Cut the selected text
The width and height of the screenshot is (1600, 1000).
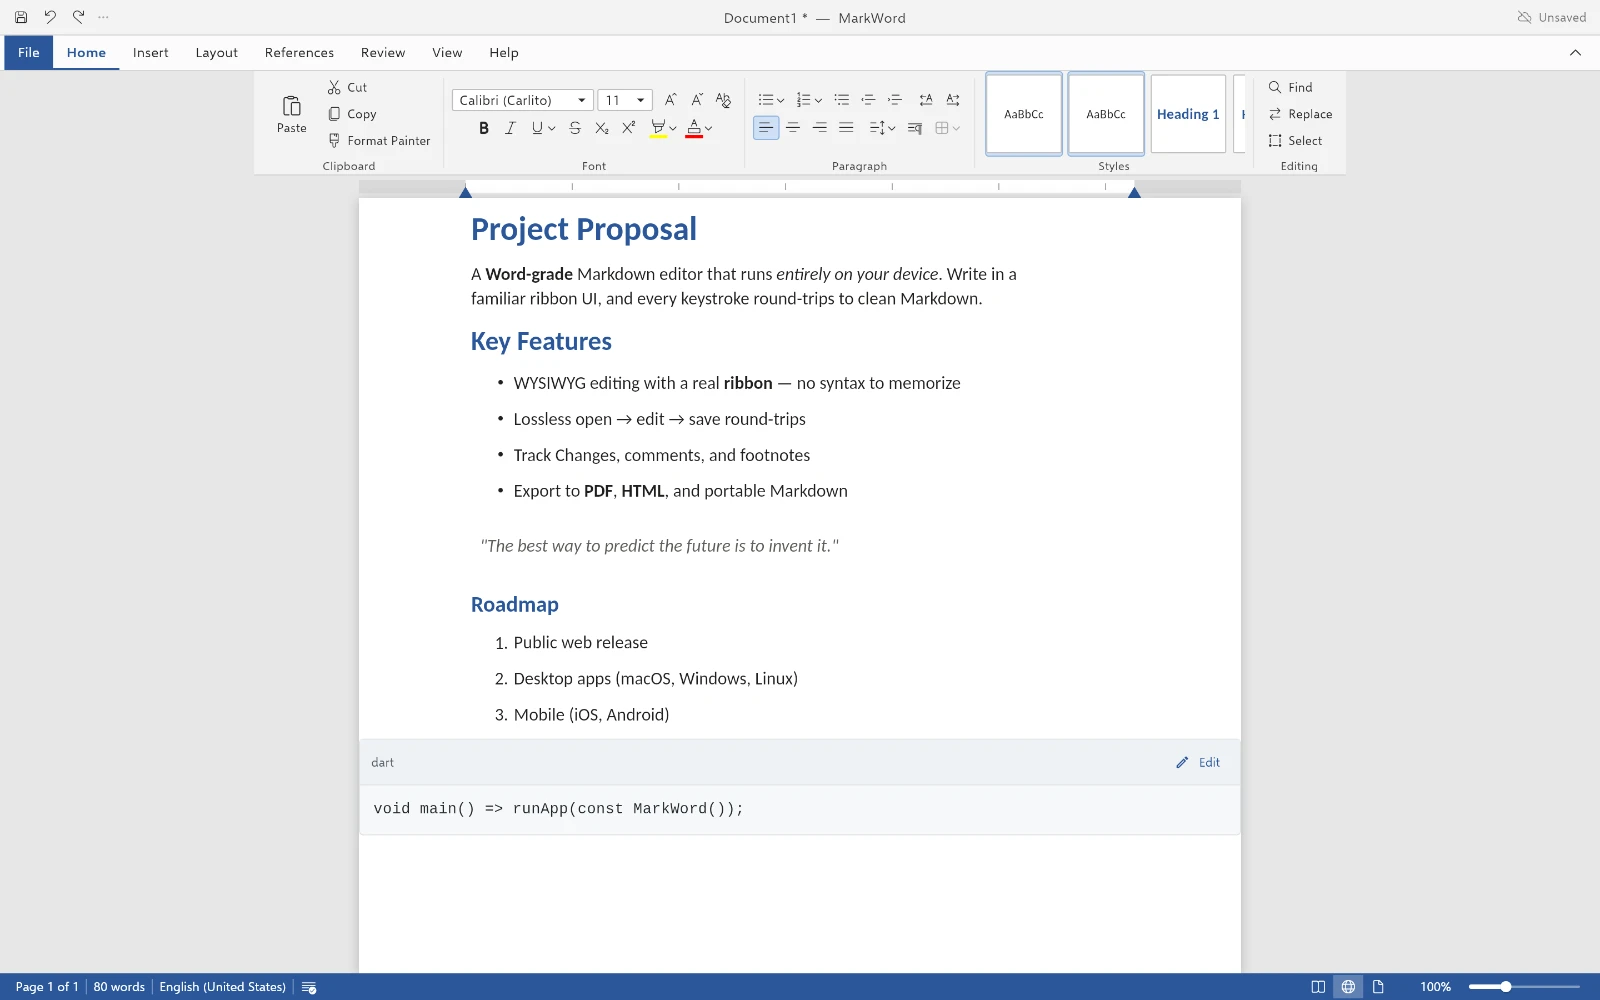tap(348, 87)
